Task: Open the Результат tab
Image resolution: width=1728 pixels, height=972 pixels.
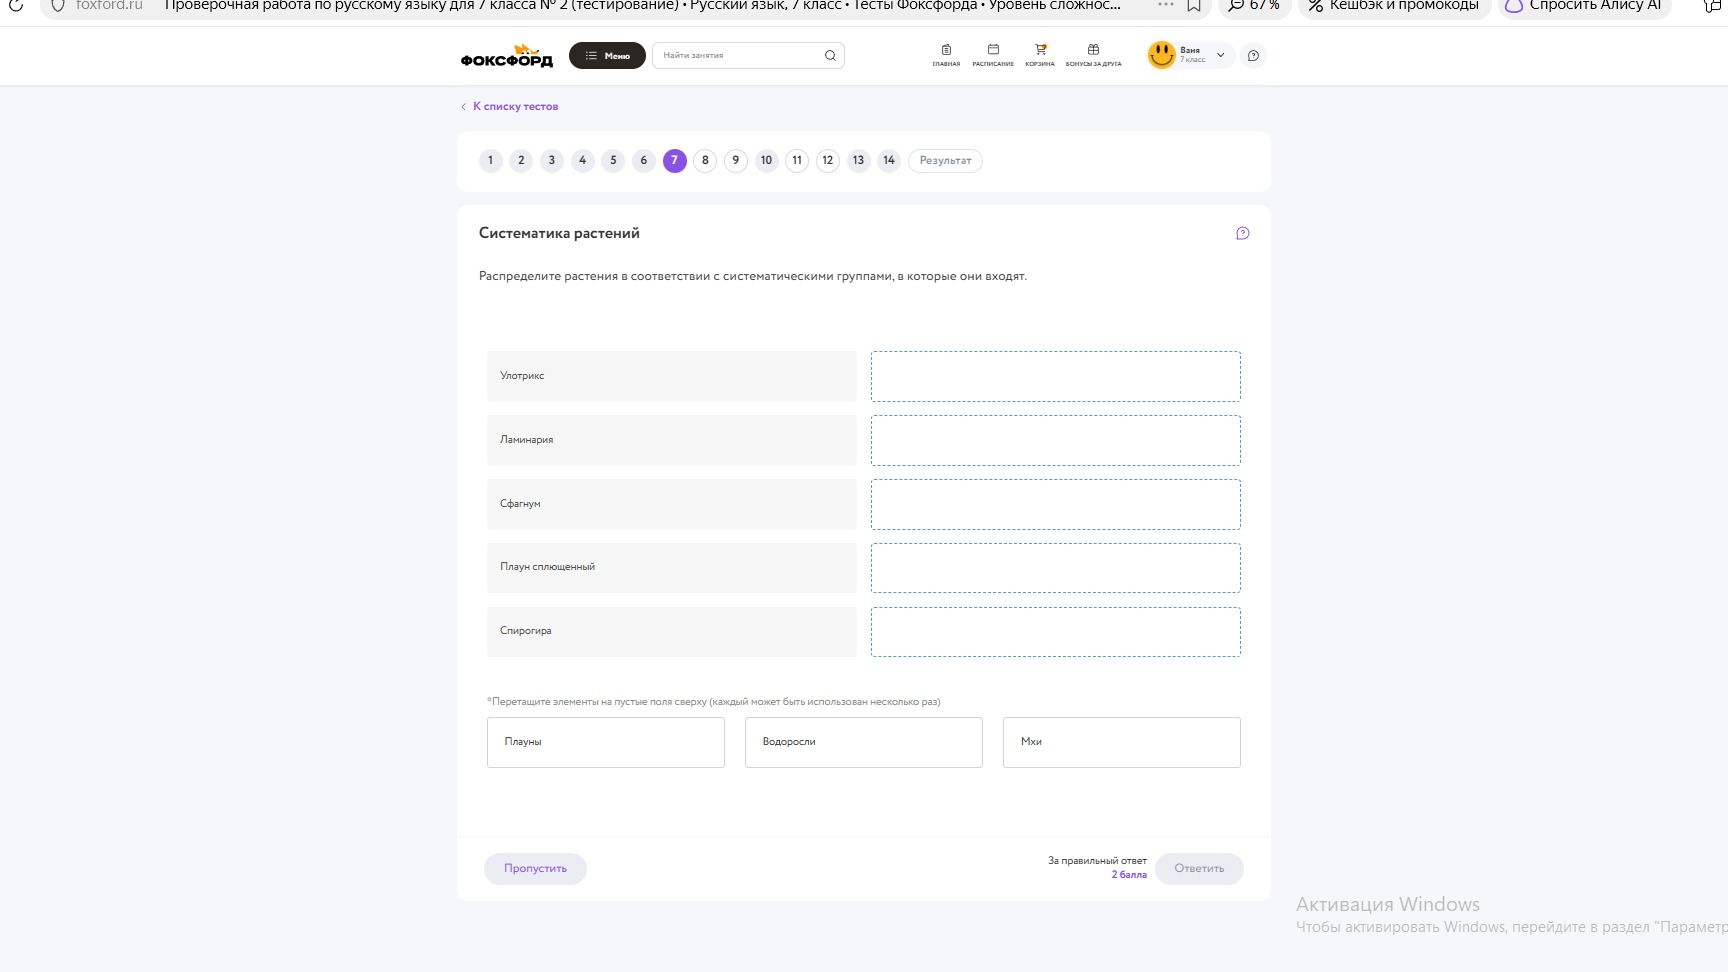Action: click(945, 161)
